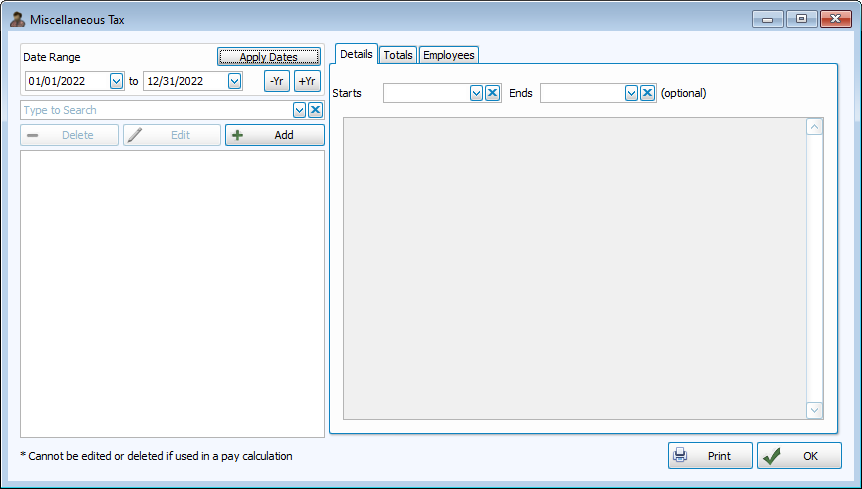Click the Print button with printer icon
The width and height of the screenshot is (862, 489).
709,456
